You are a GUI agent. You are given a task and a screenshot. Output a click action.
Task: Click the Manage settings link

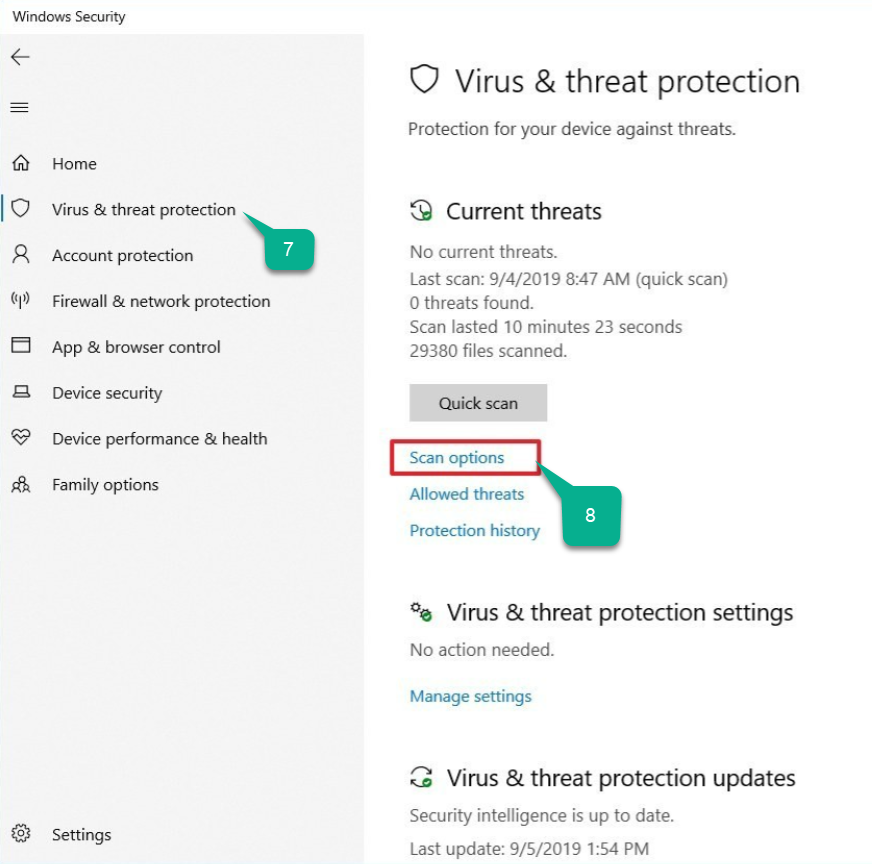(470, 696)
